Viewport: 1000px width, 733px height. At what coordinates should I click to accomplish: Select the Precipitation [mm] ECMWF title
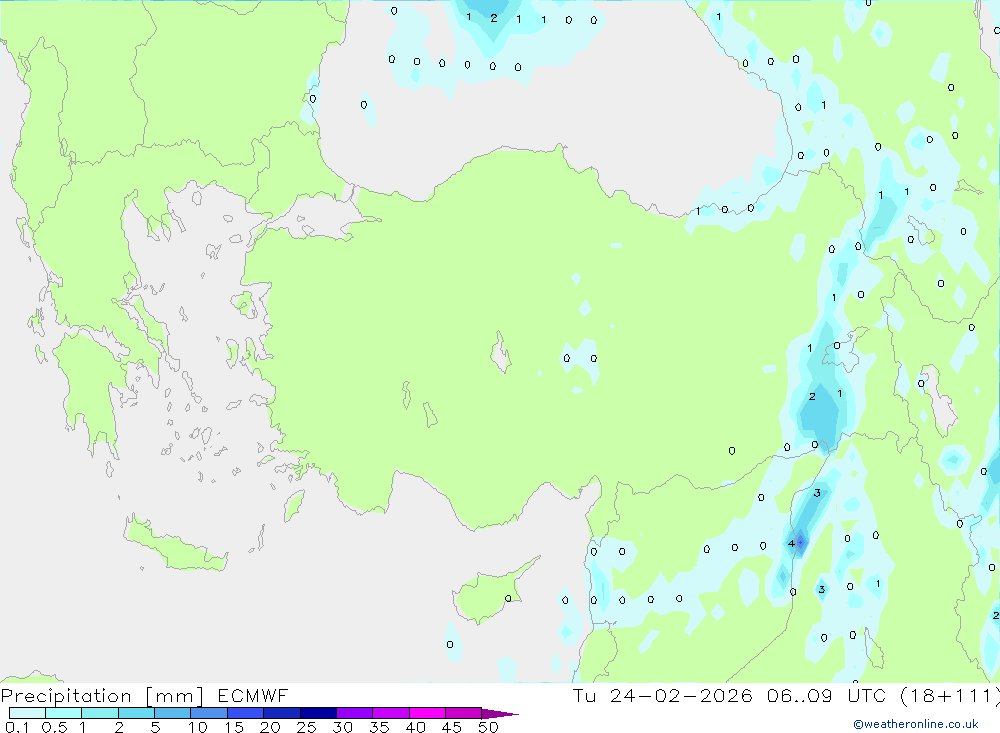pos(144,695)
